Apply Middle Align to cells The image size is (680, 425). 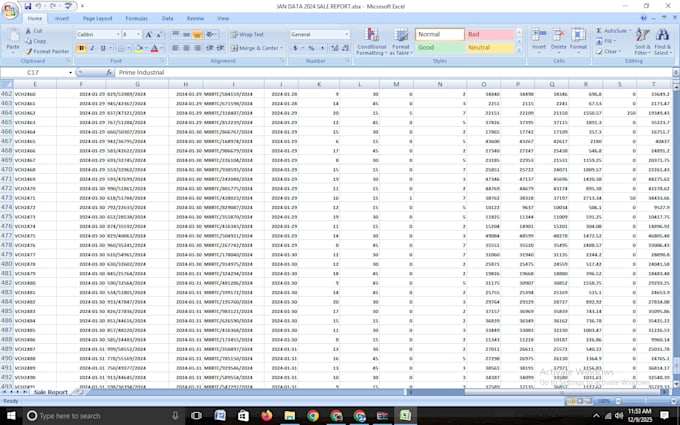coord(186,34)
